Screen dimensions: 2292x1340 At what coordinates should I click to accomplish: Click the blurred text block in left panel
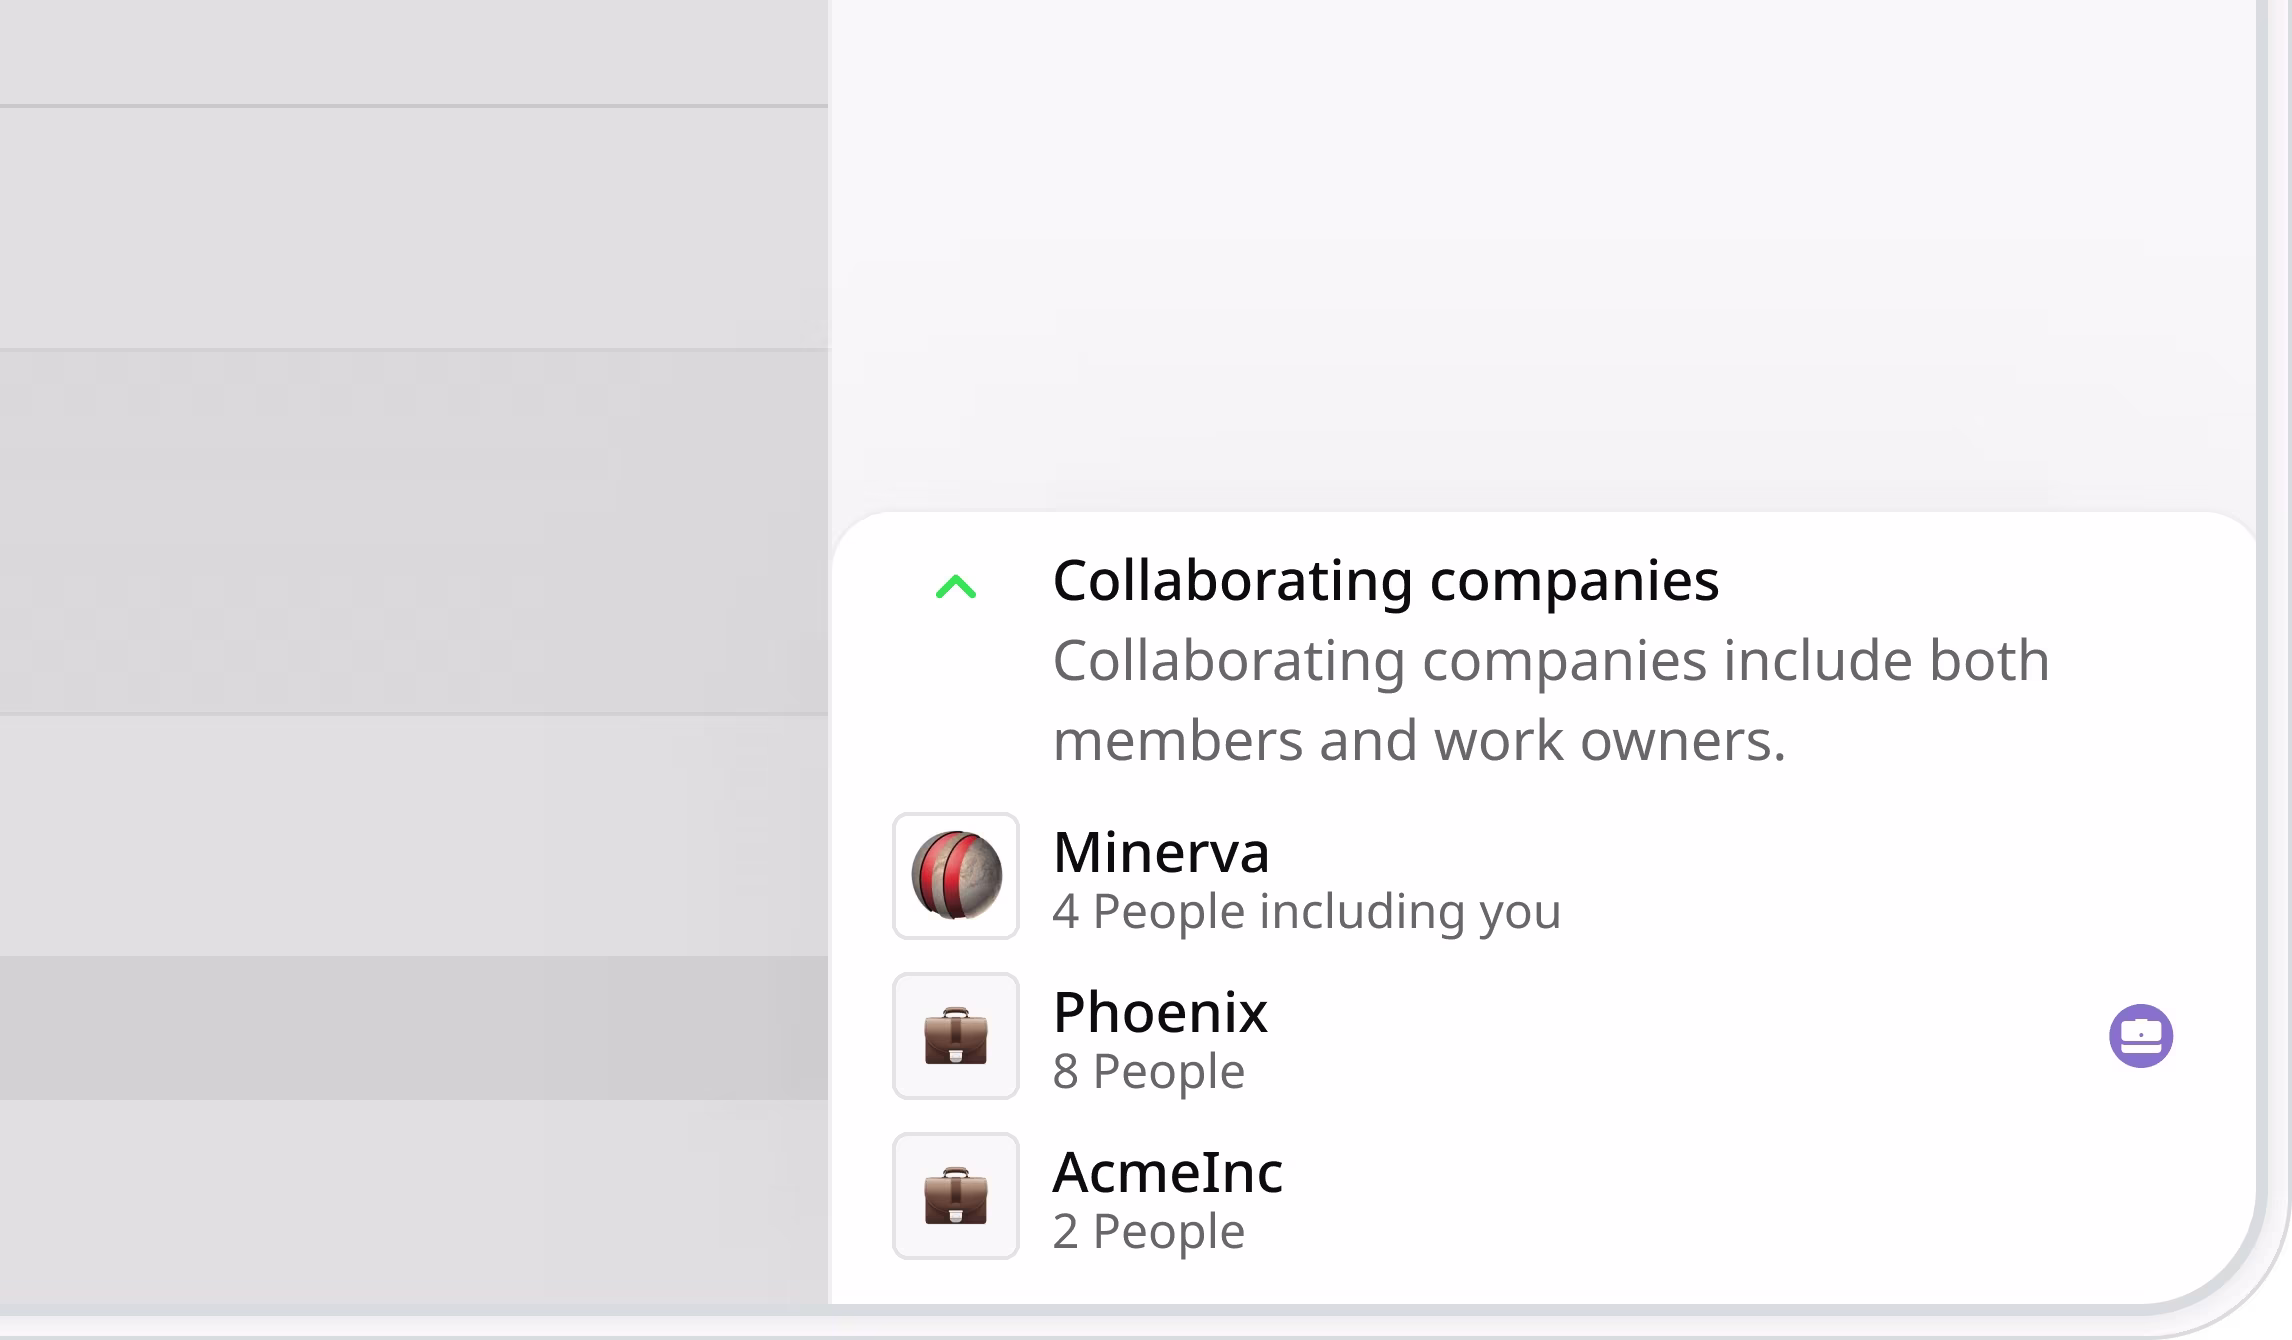pyautogui.click(x=414, y=532)
